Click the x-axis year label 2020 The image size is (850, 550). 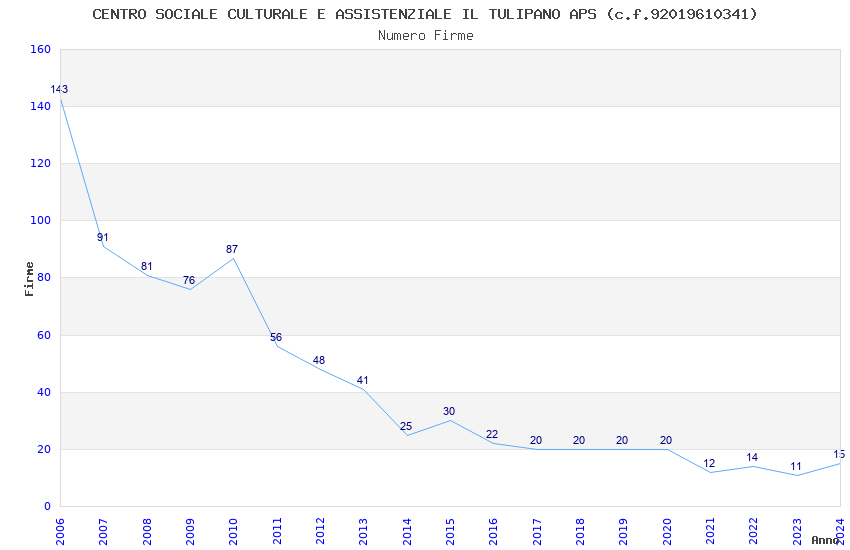click(x=667, y=532)
